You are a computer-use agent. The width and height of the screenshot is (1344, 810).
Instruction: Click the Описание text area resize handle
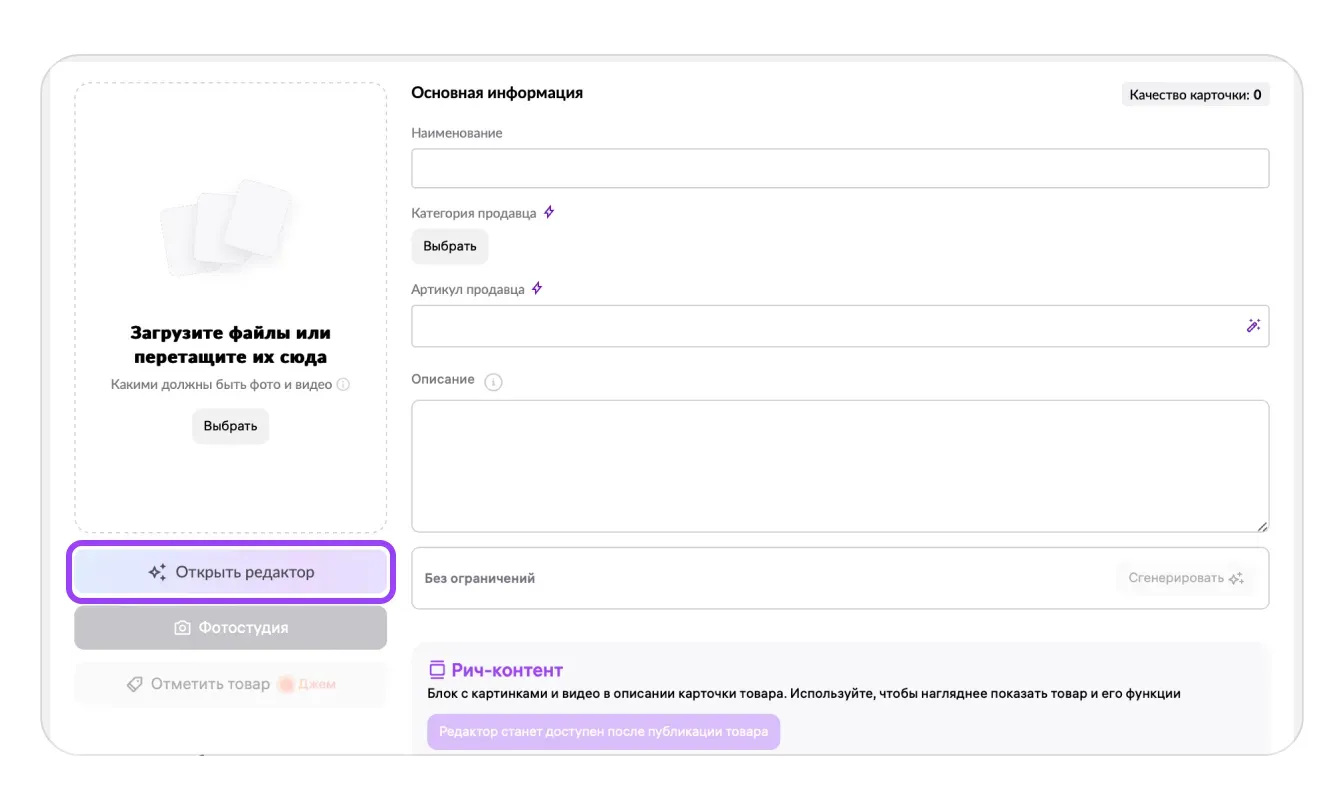coord(1262,526)
